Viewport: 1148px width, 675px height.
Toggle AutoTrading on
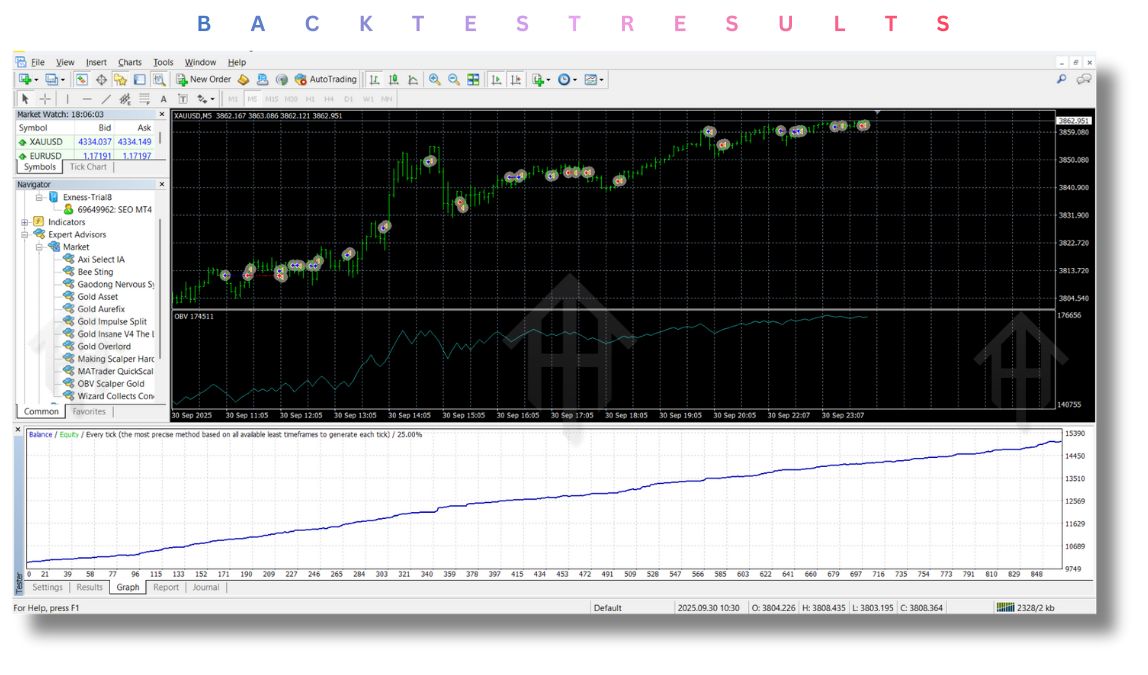coord(325,79)
